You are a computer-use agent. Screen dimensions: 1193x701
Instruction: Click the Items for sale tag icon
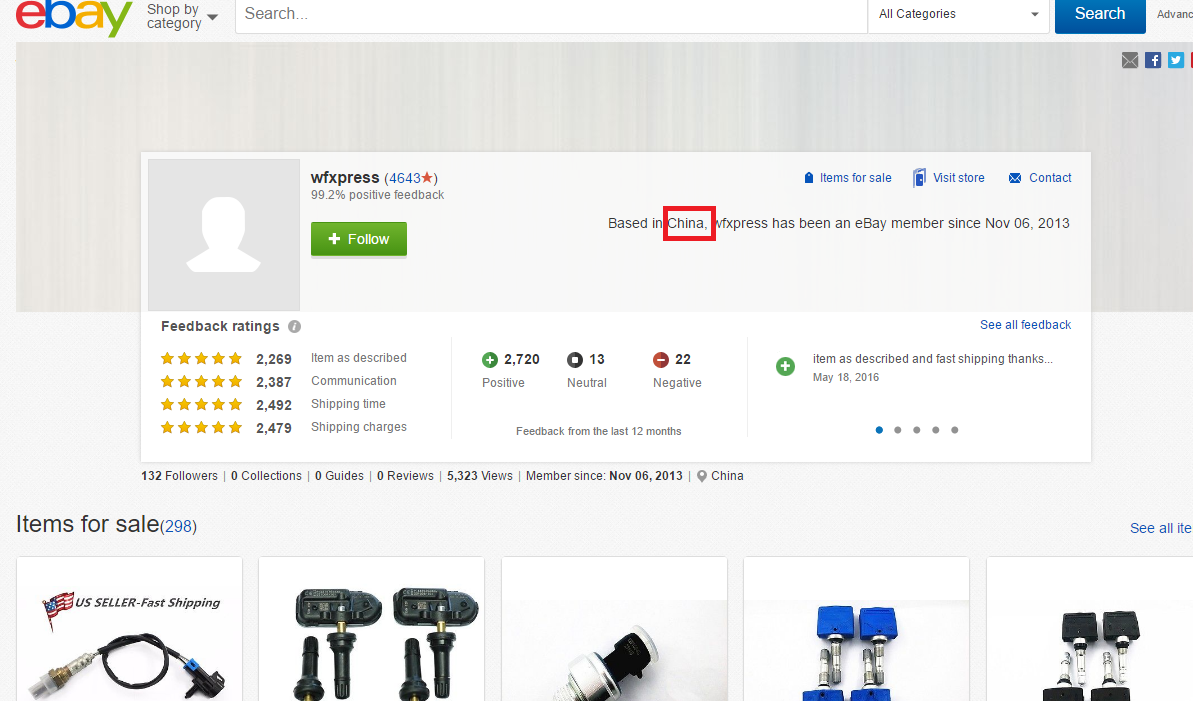coord(809,177)
